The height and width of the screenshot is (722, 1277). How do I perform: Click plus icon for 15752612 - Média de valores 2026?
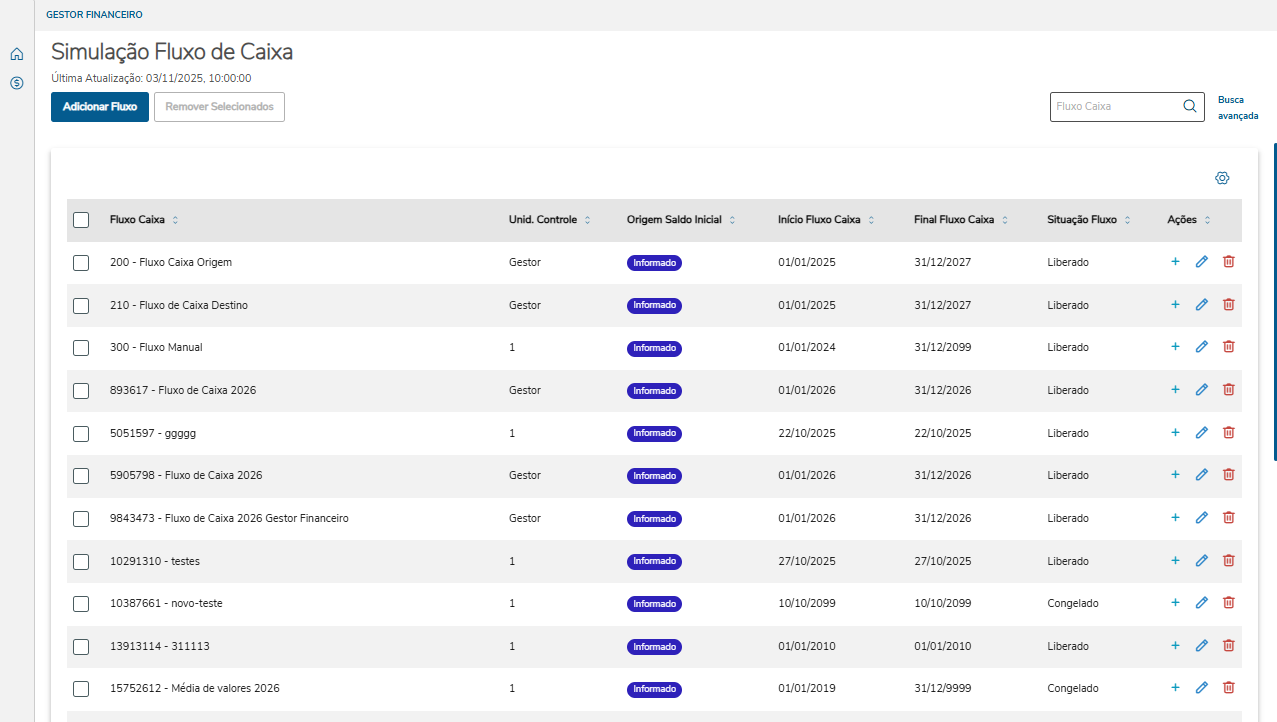(x=1175, y=688)
